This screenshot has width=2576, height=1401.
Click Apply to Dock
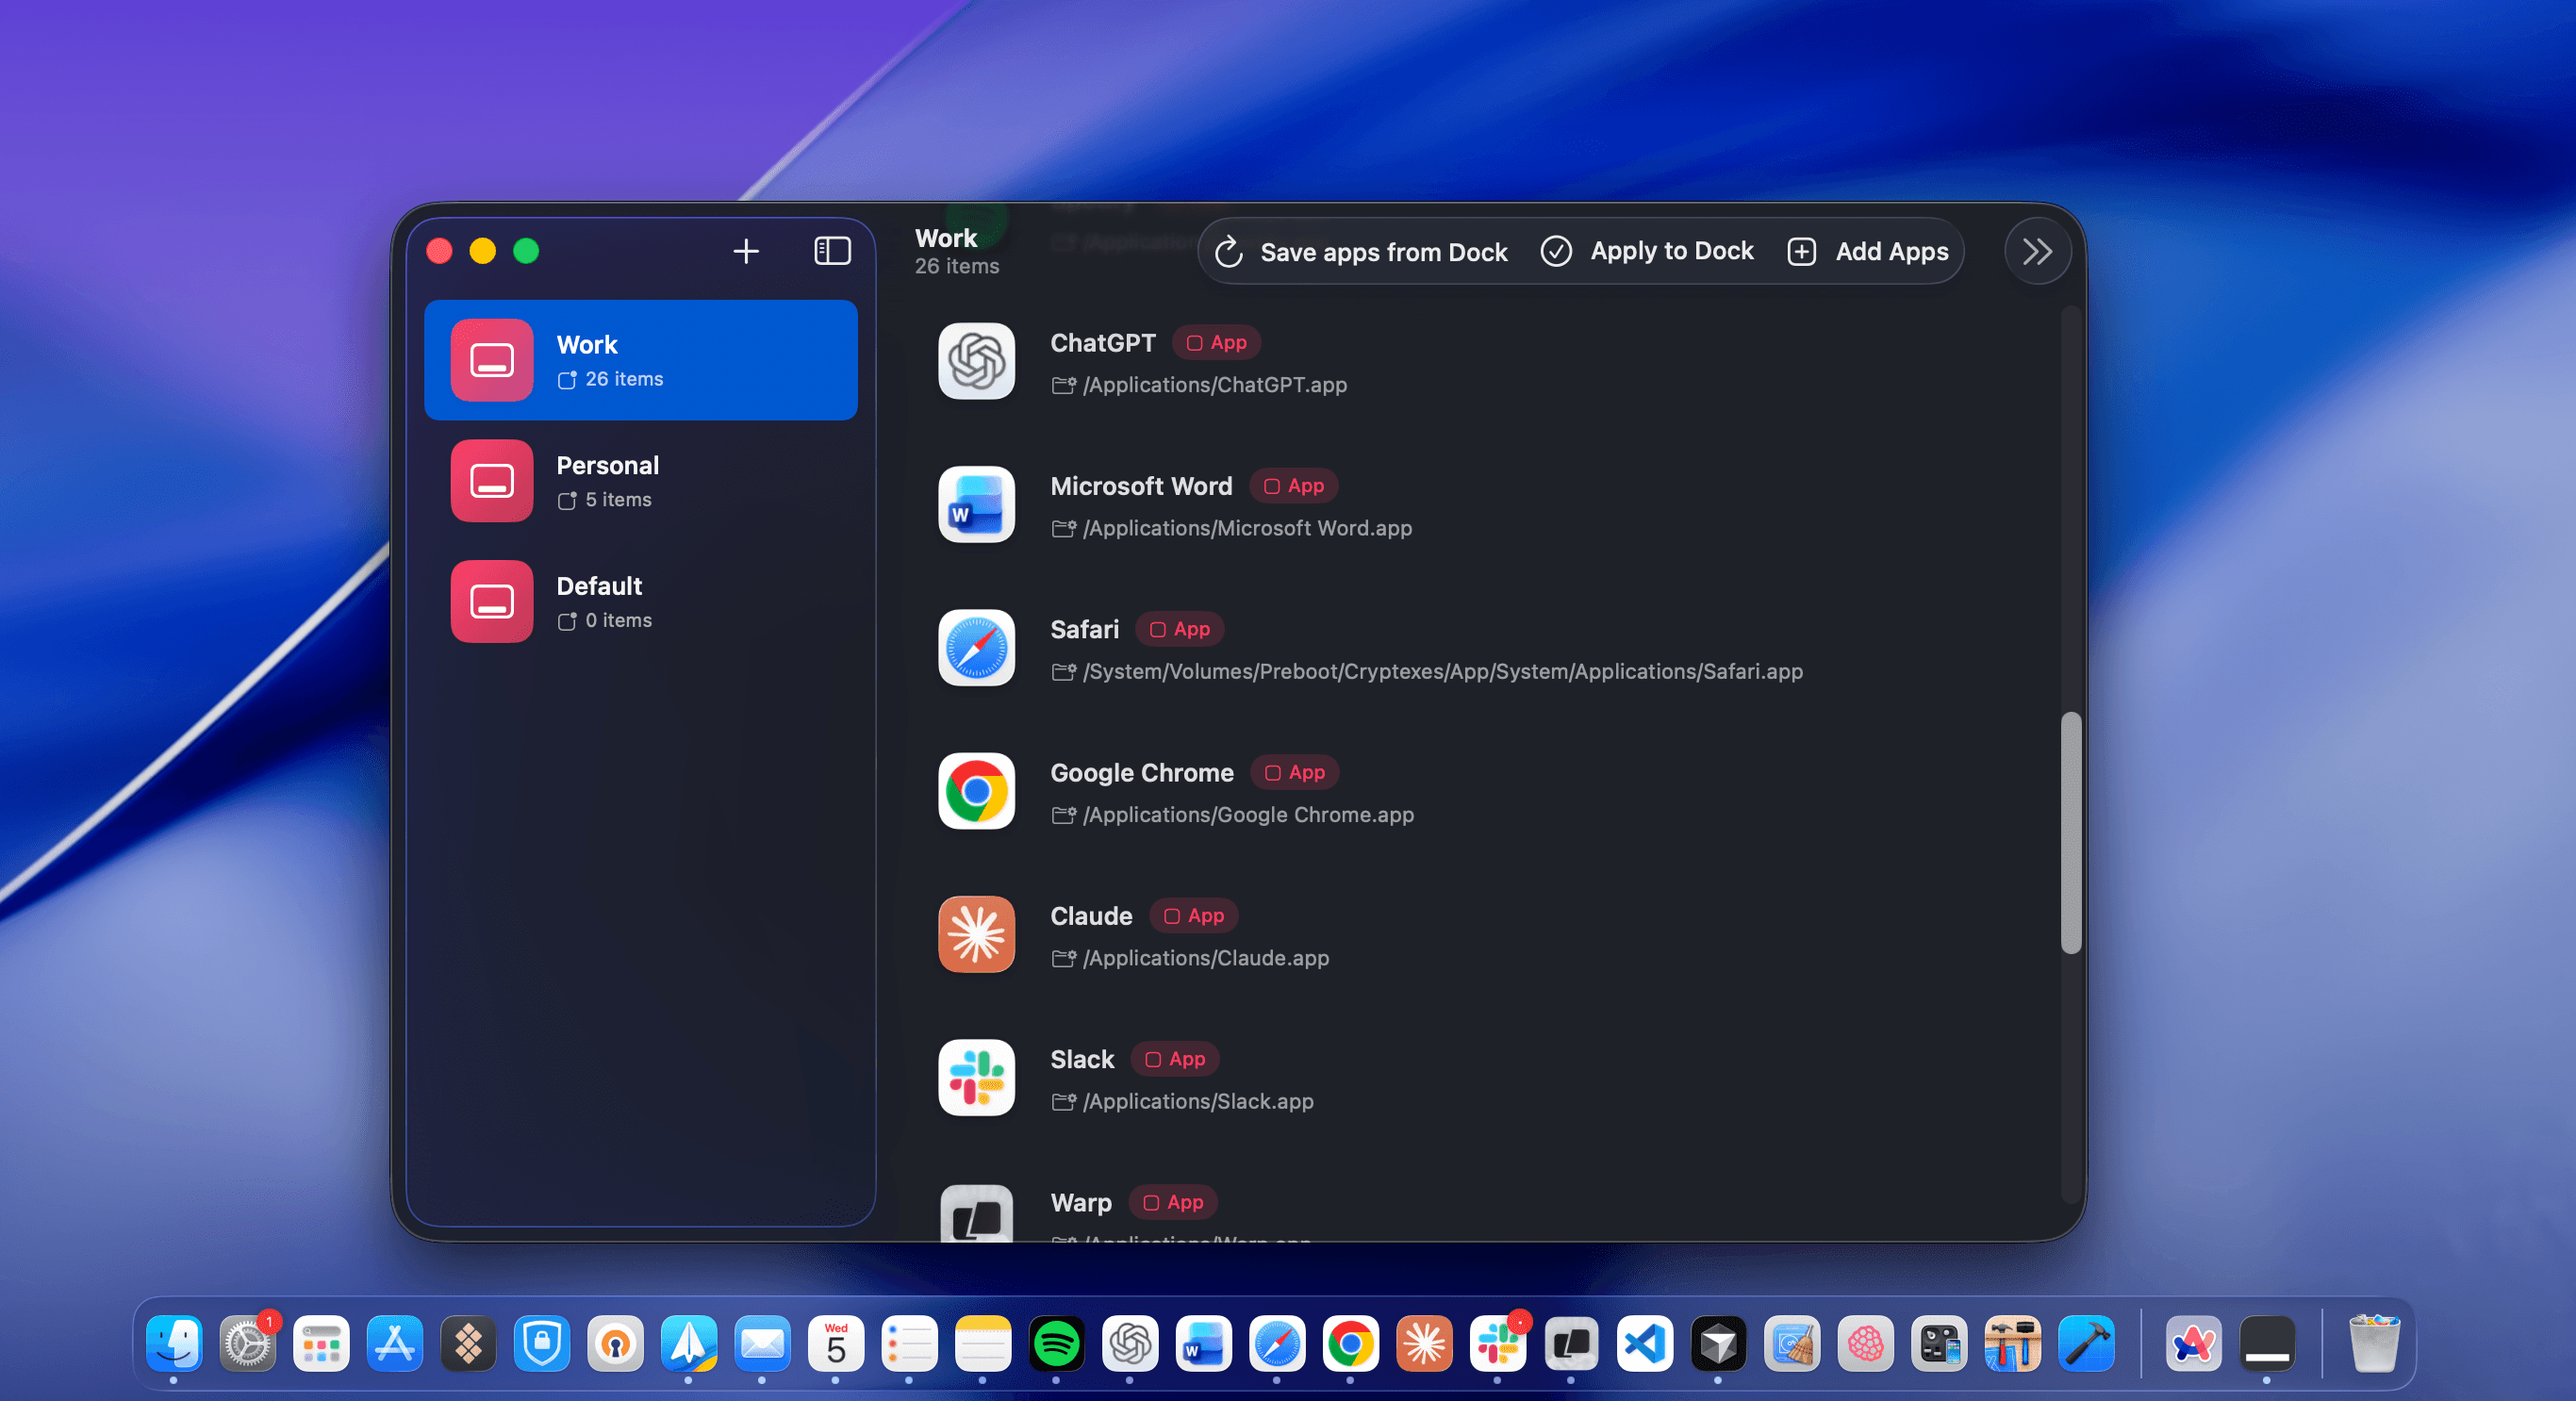pos(1646,251)
